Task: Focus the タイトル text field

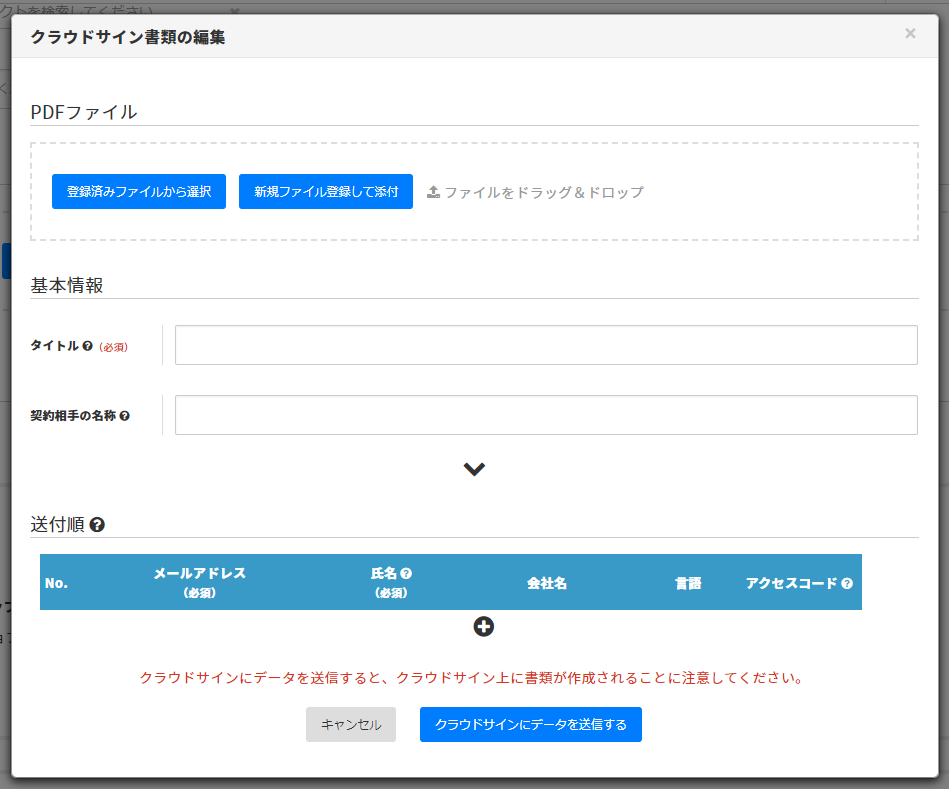Action: pyautogui.click(x=546, y=345)
